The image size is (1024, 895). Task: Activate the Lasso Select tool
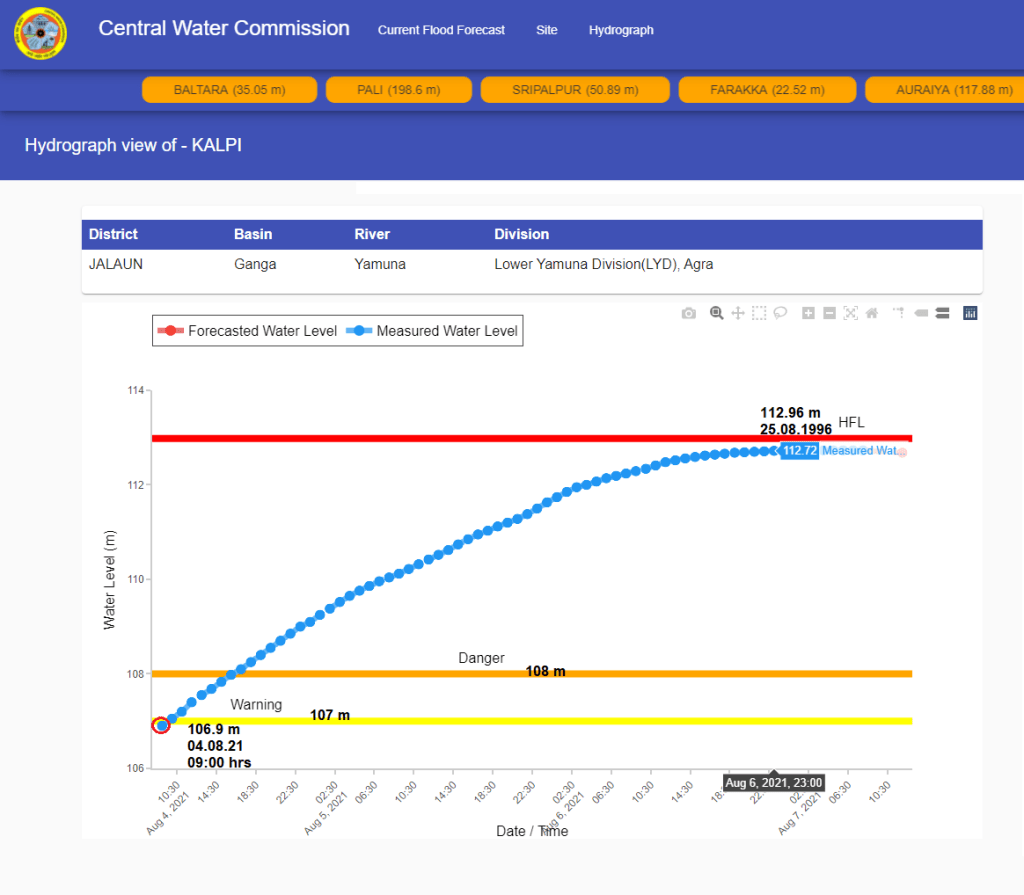tap(780, 313)
